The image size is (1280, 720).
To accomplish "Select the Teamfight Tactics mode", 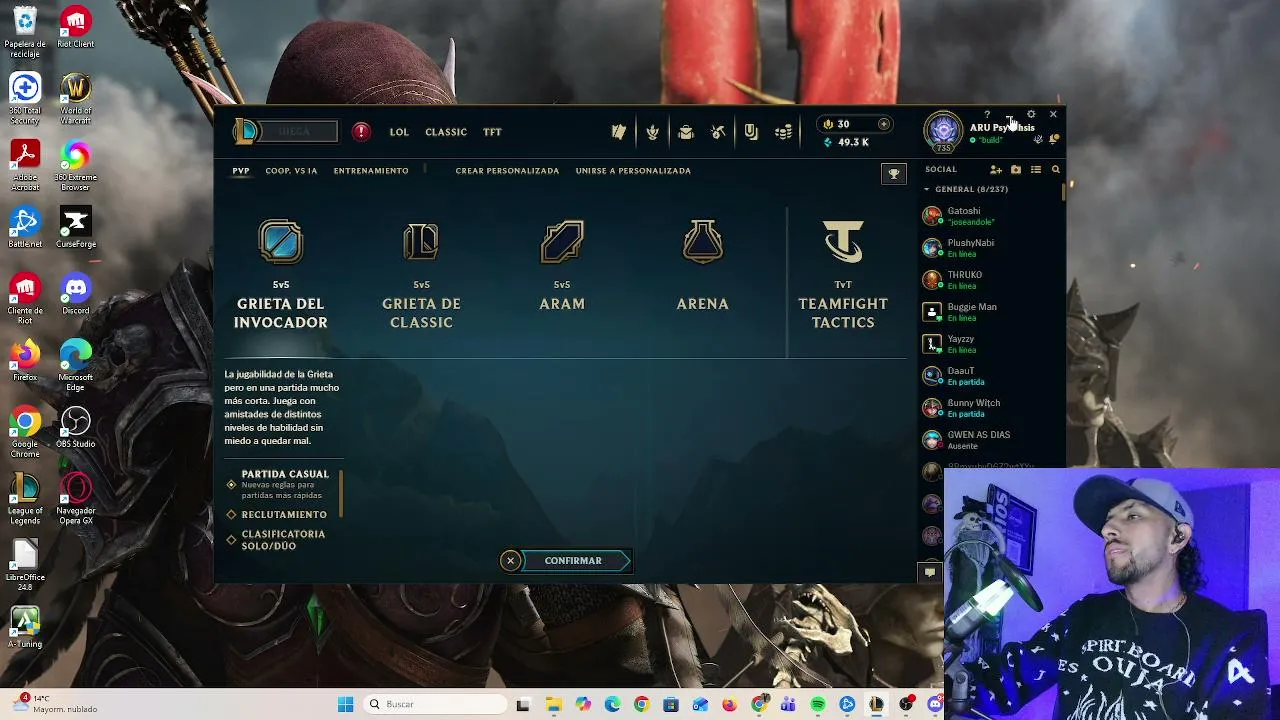I will (843, 275).
